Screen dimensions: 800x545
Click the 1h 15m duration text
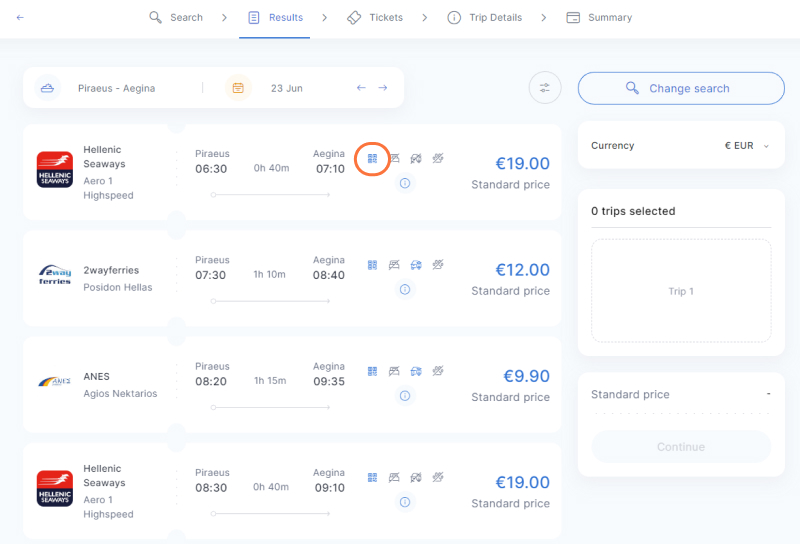(x=270, y=381)
